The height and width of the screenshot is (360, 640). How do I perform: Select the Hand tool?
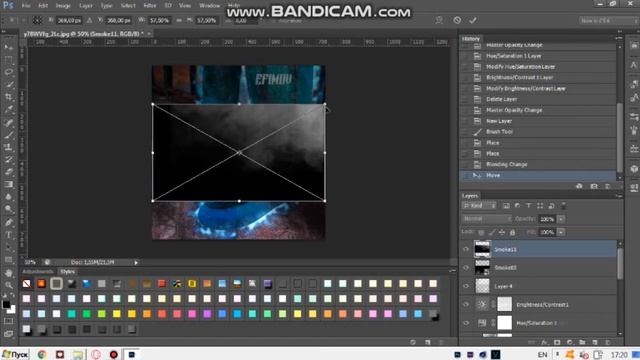9,273
